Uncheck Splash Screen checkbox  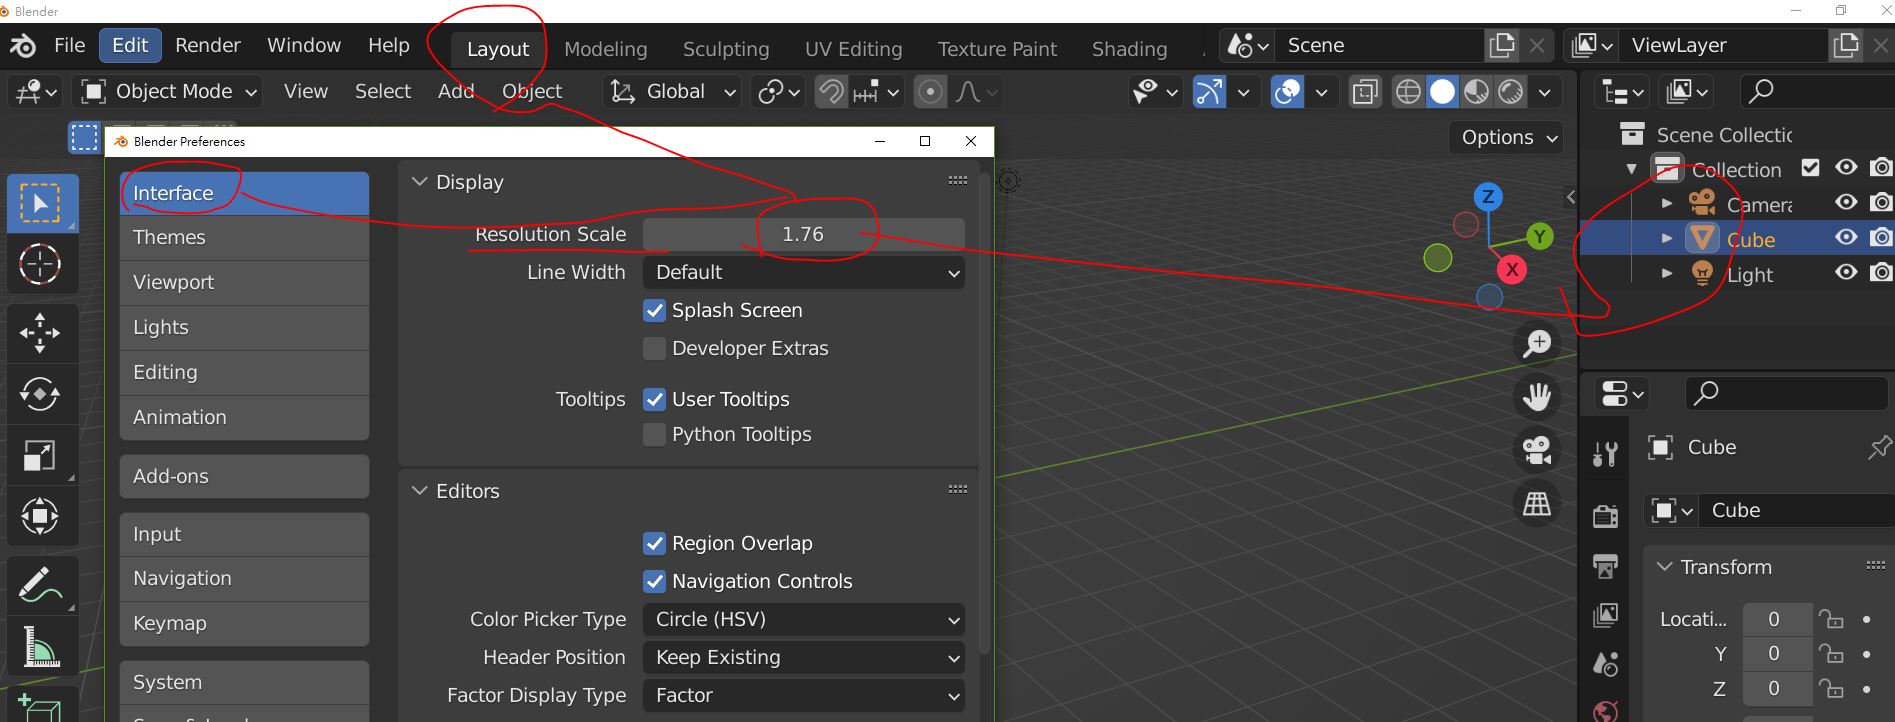click(655, 311)
